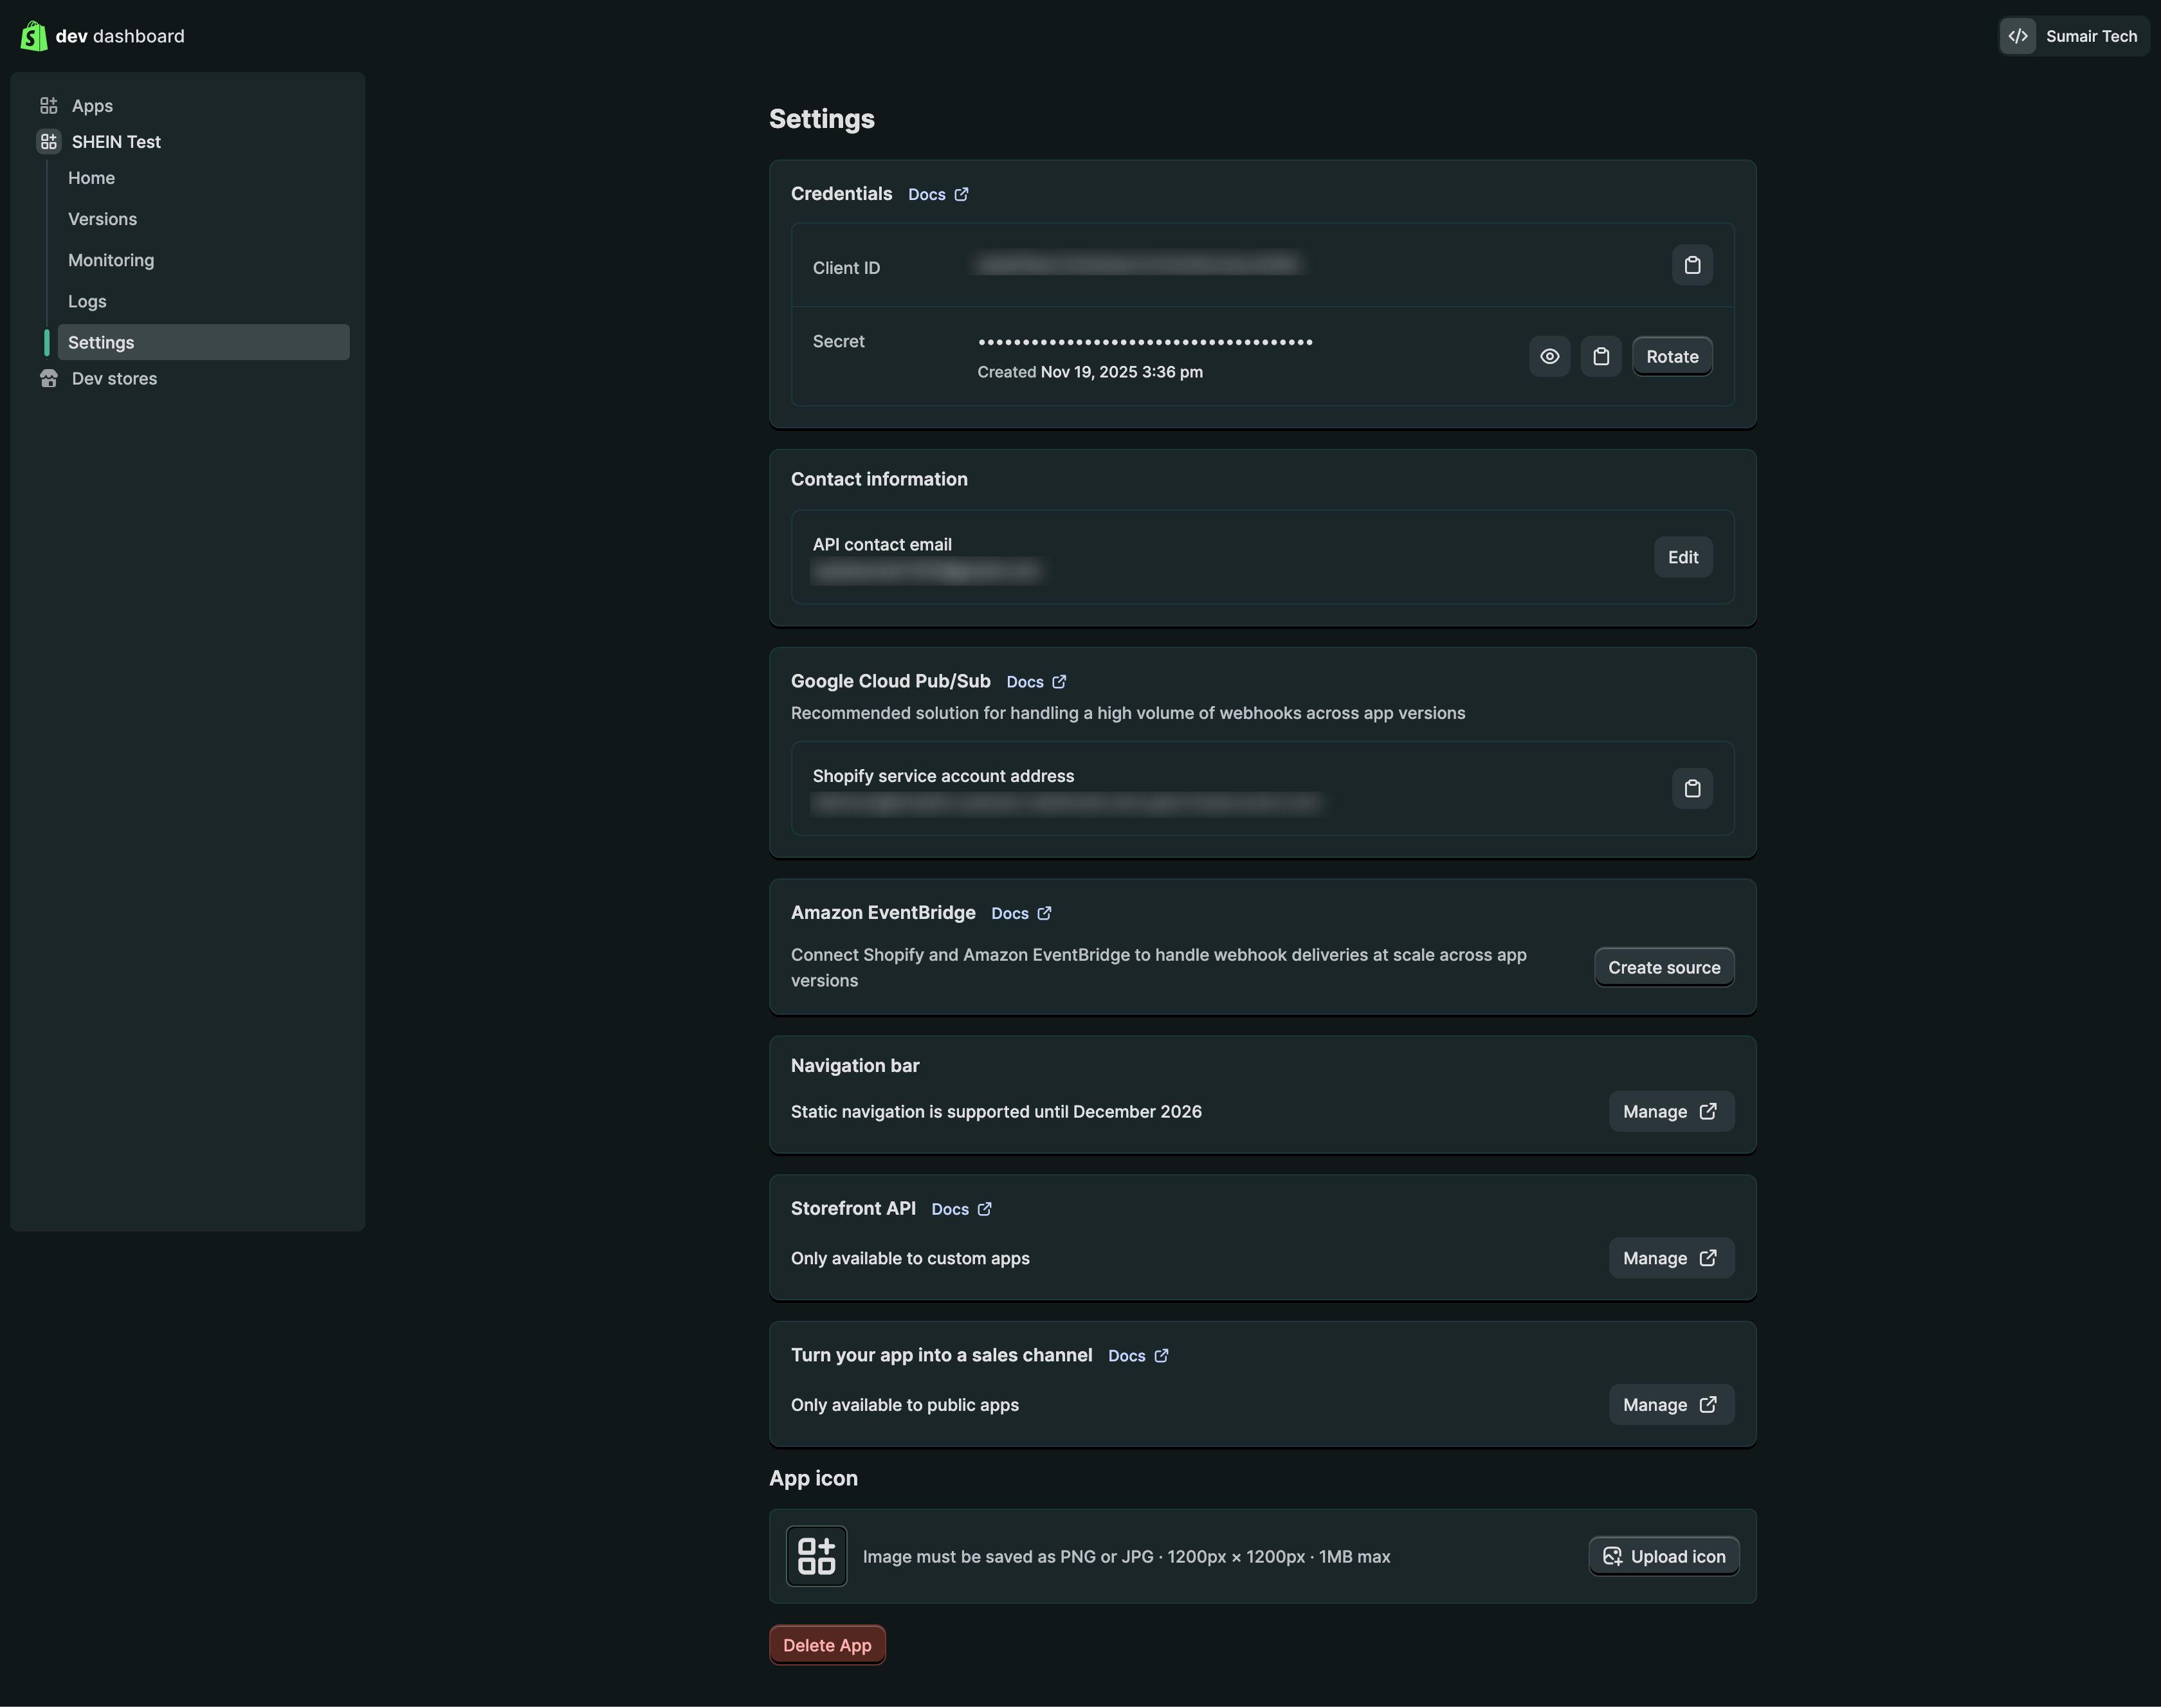Copy Shopify service account address

point(1692,788)
